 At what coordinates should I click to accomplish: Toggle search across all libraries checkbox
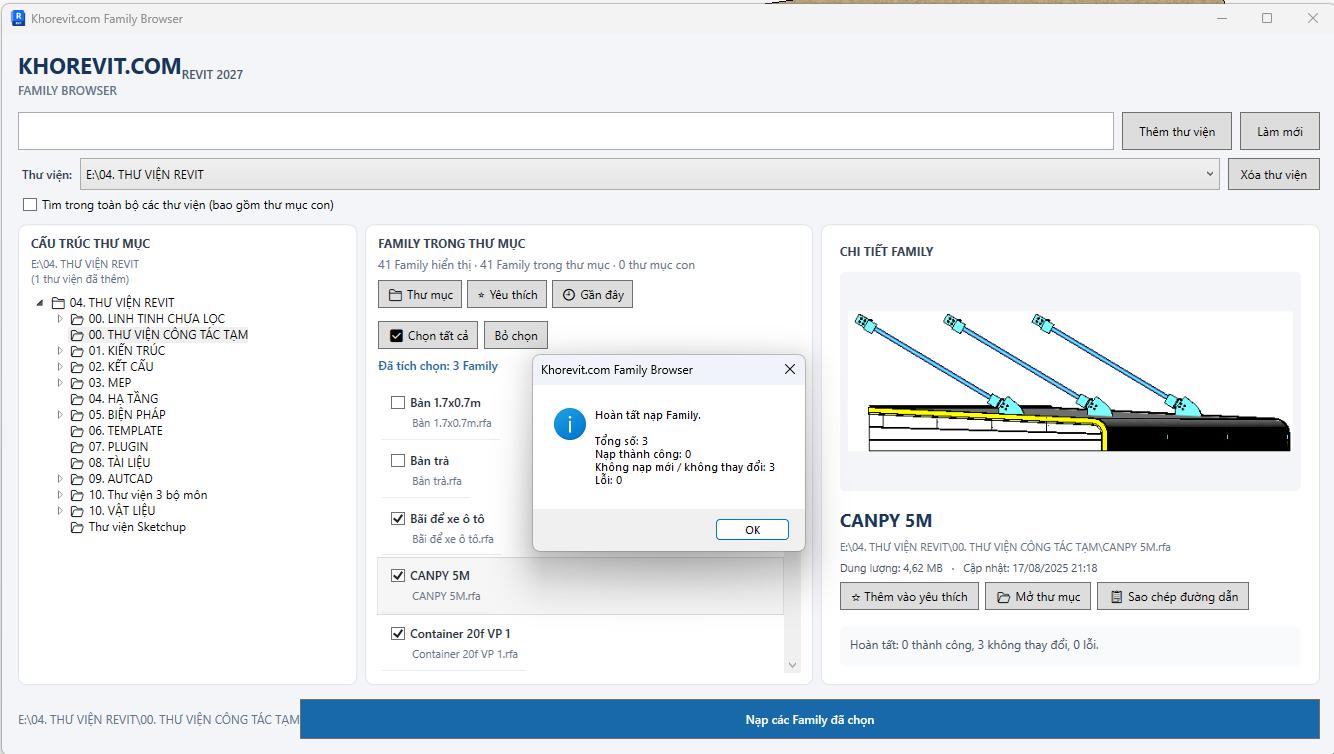30,205
